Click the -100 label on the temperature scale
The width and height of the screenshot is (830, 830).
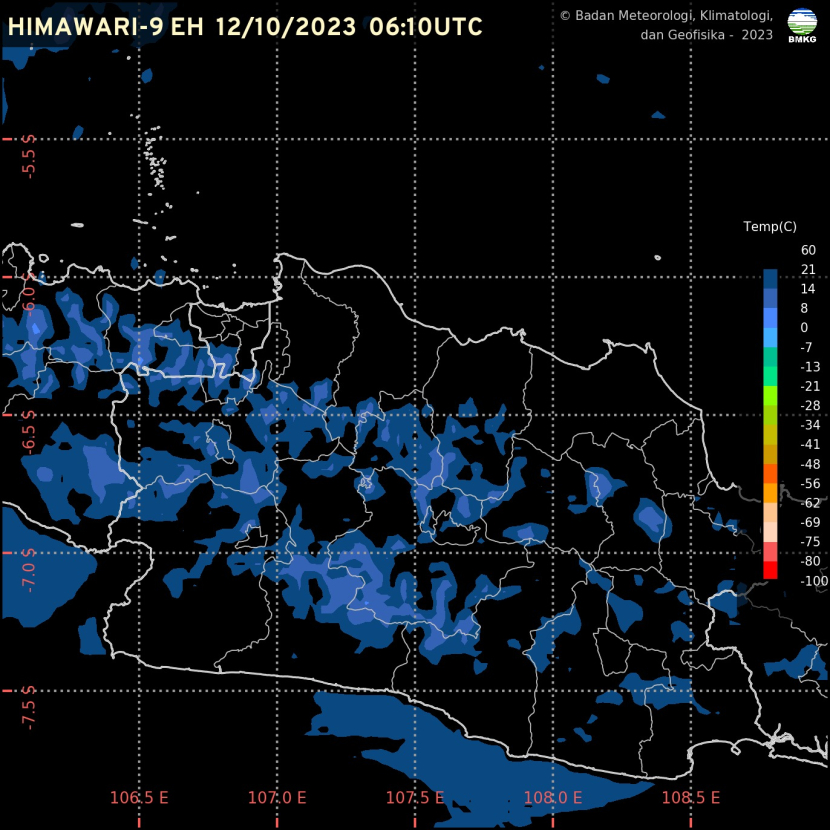(814, 581)
